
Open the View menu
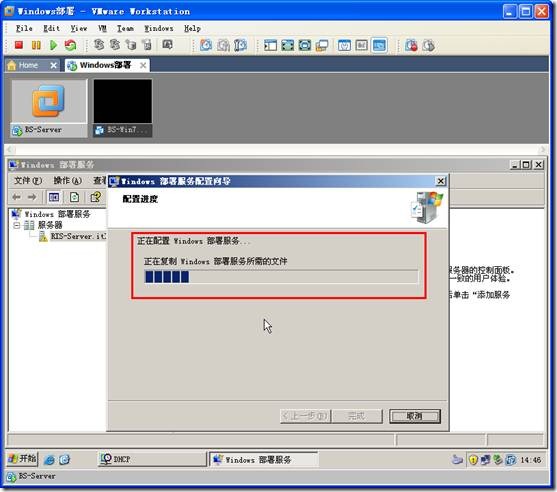click(79, 28)
